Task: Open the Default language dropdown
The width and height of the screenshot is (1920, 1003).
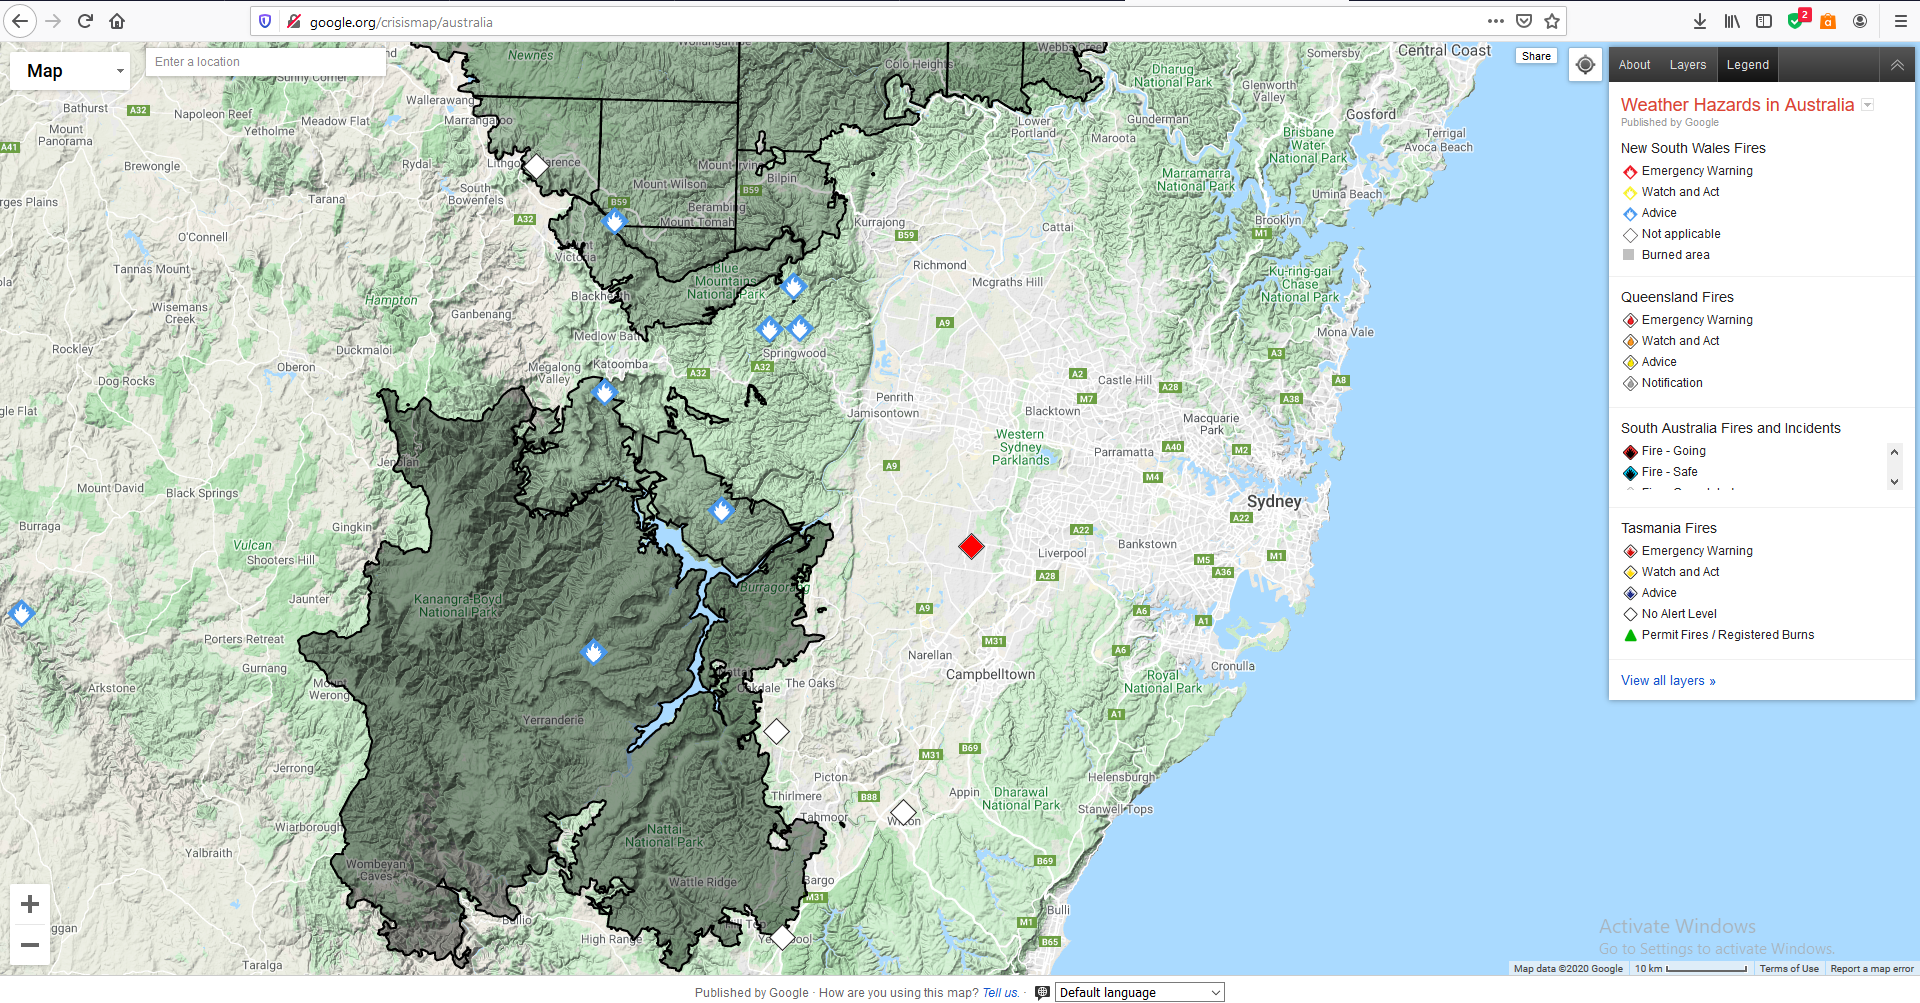Action: coord(1140,992)
